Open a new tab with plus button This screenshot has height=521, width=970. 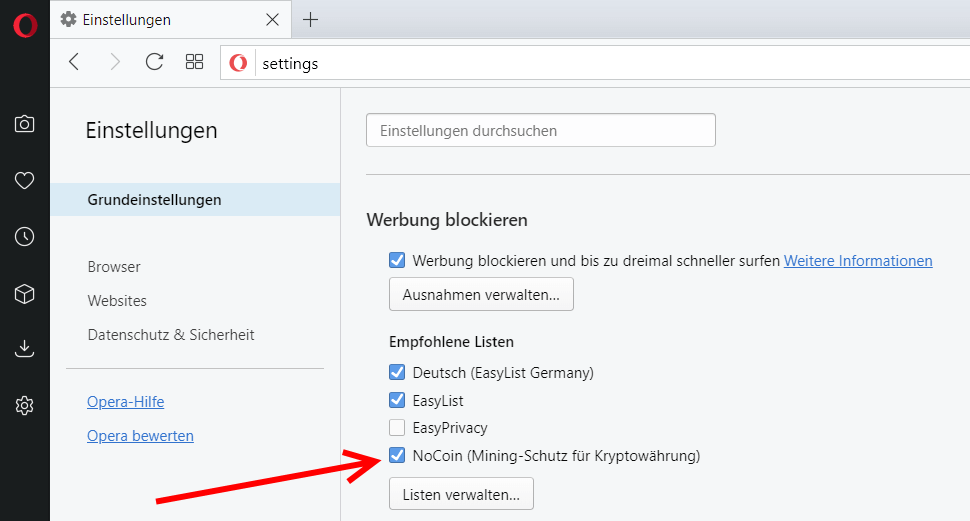tap(311, 20)
